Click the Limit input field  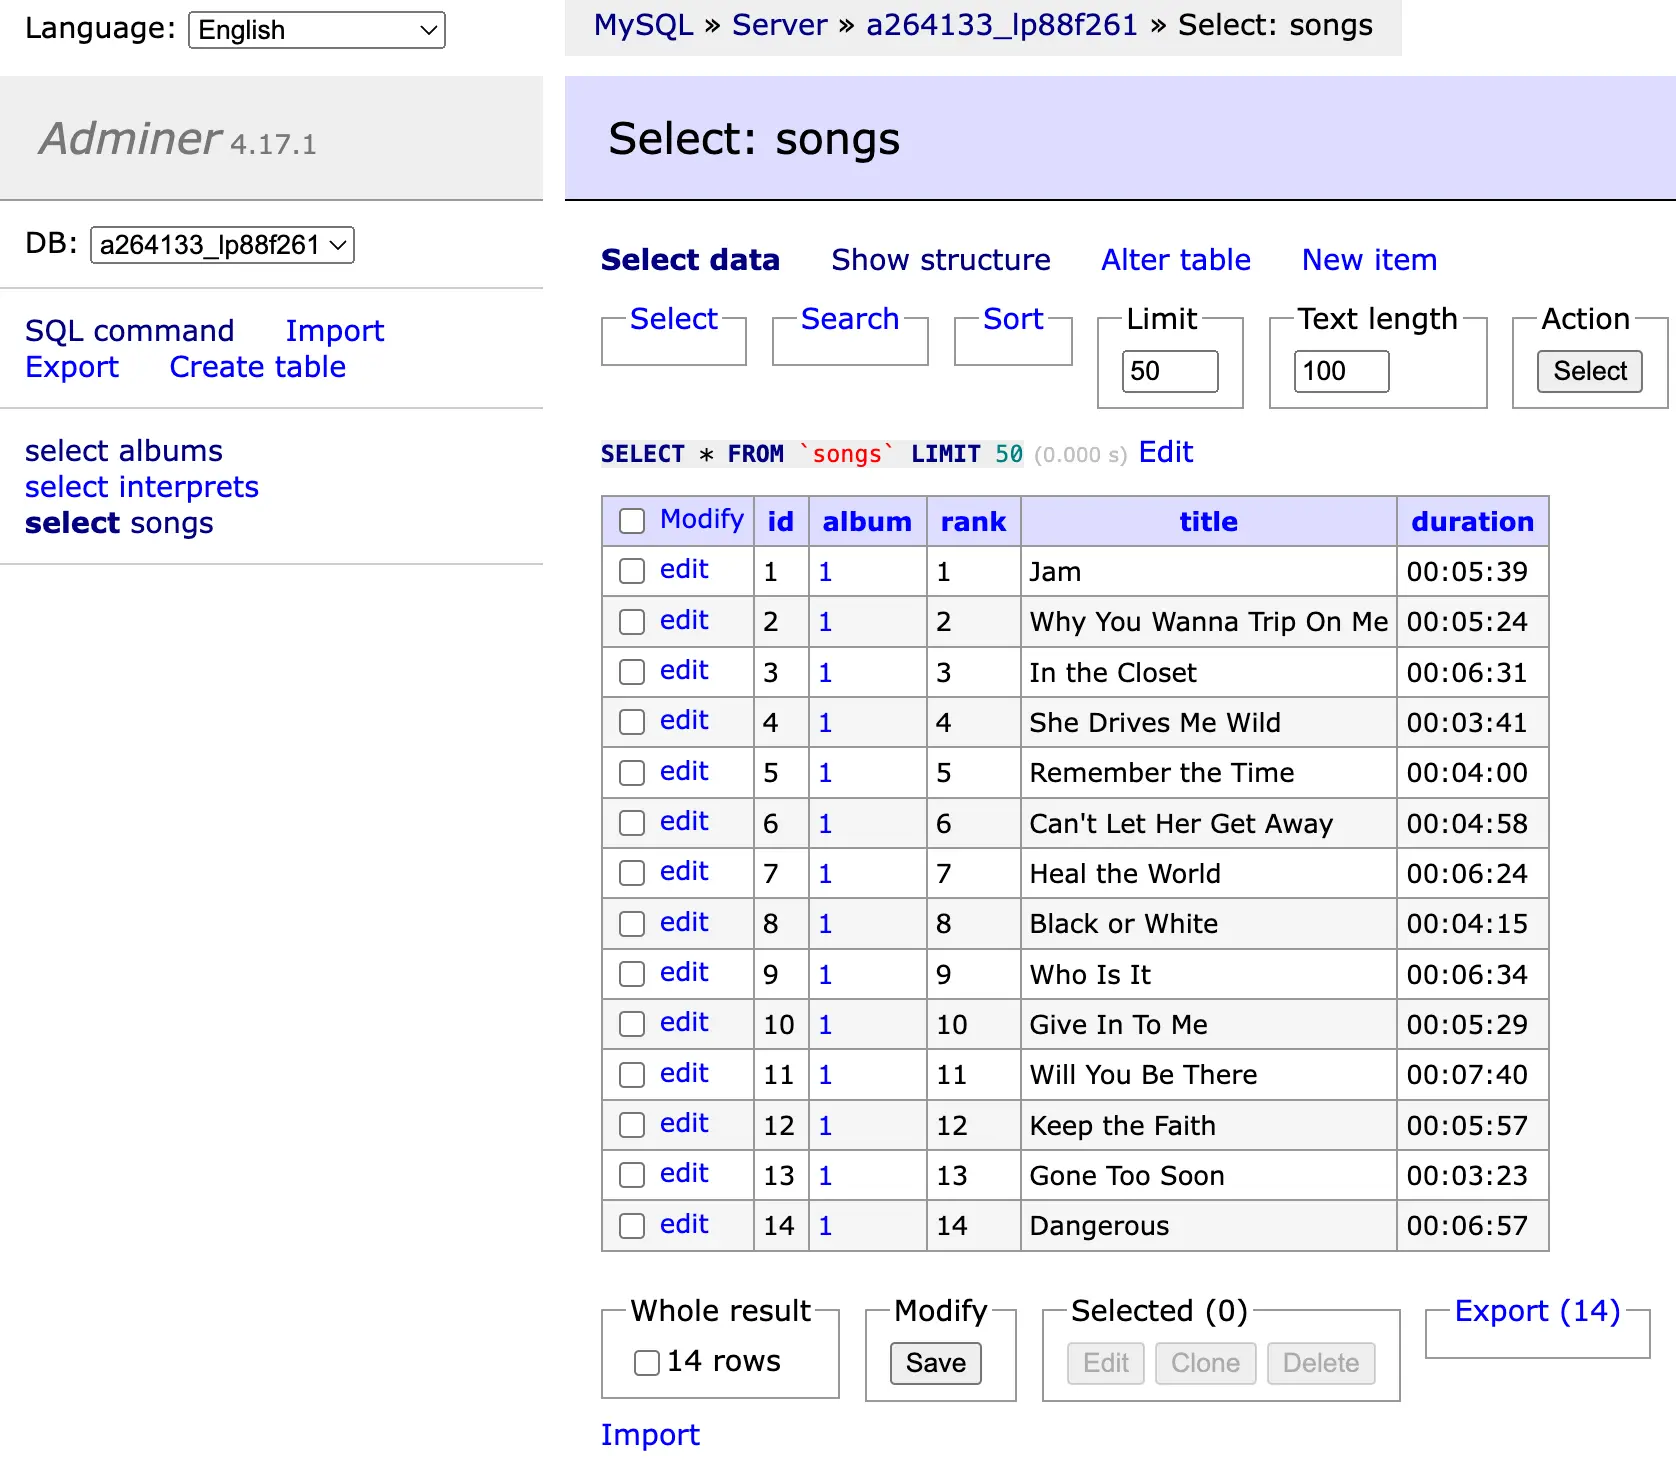pyautogui.click(x=1169, y=371)
